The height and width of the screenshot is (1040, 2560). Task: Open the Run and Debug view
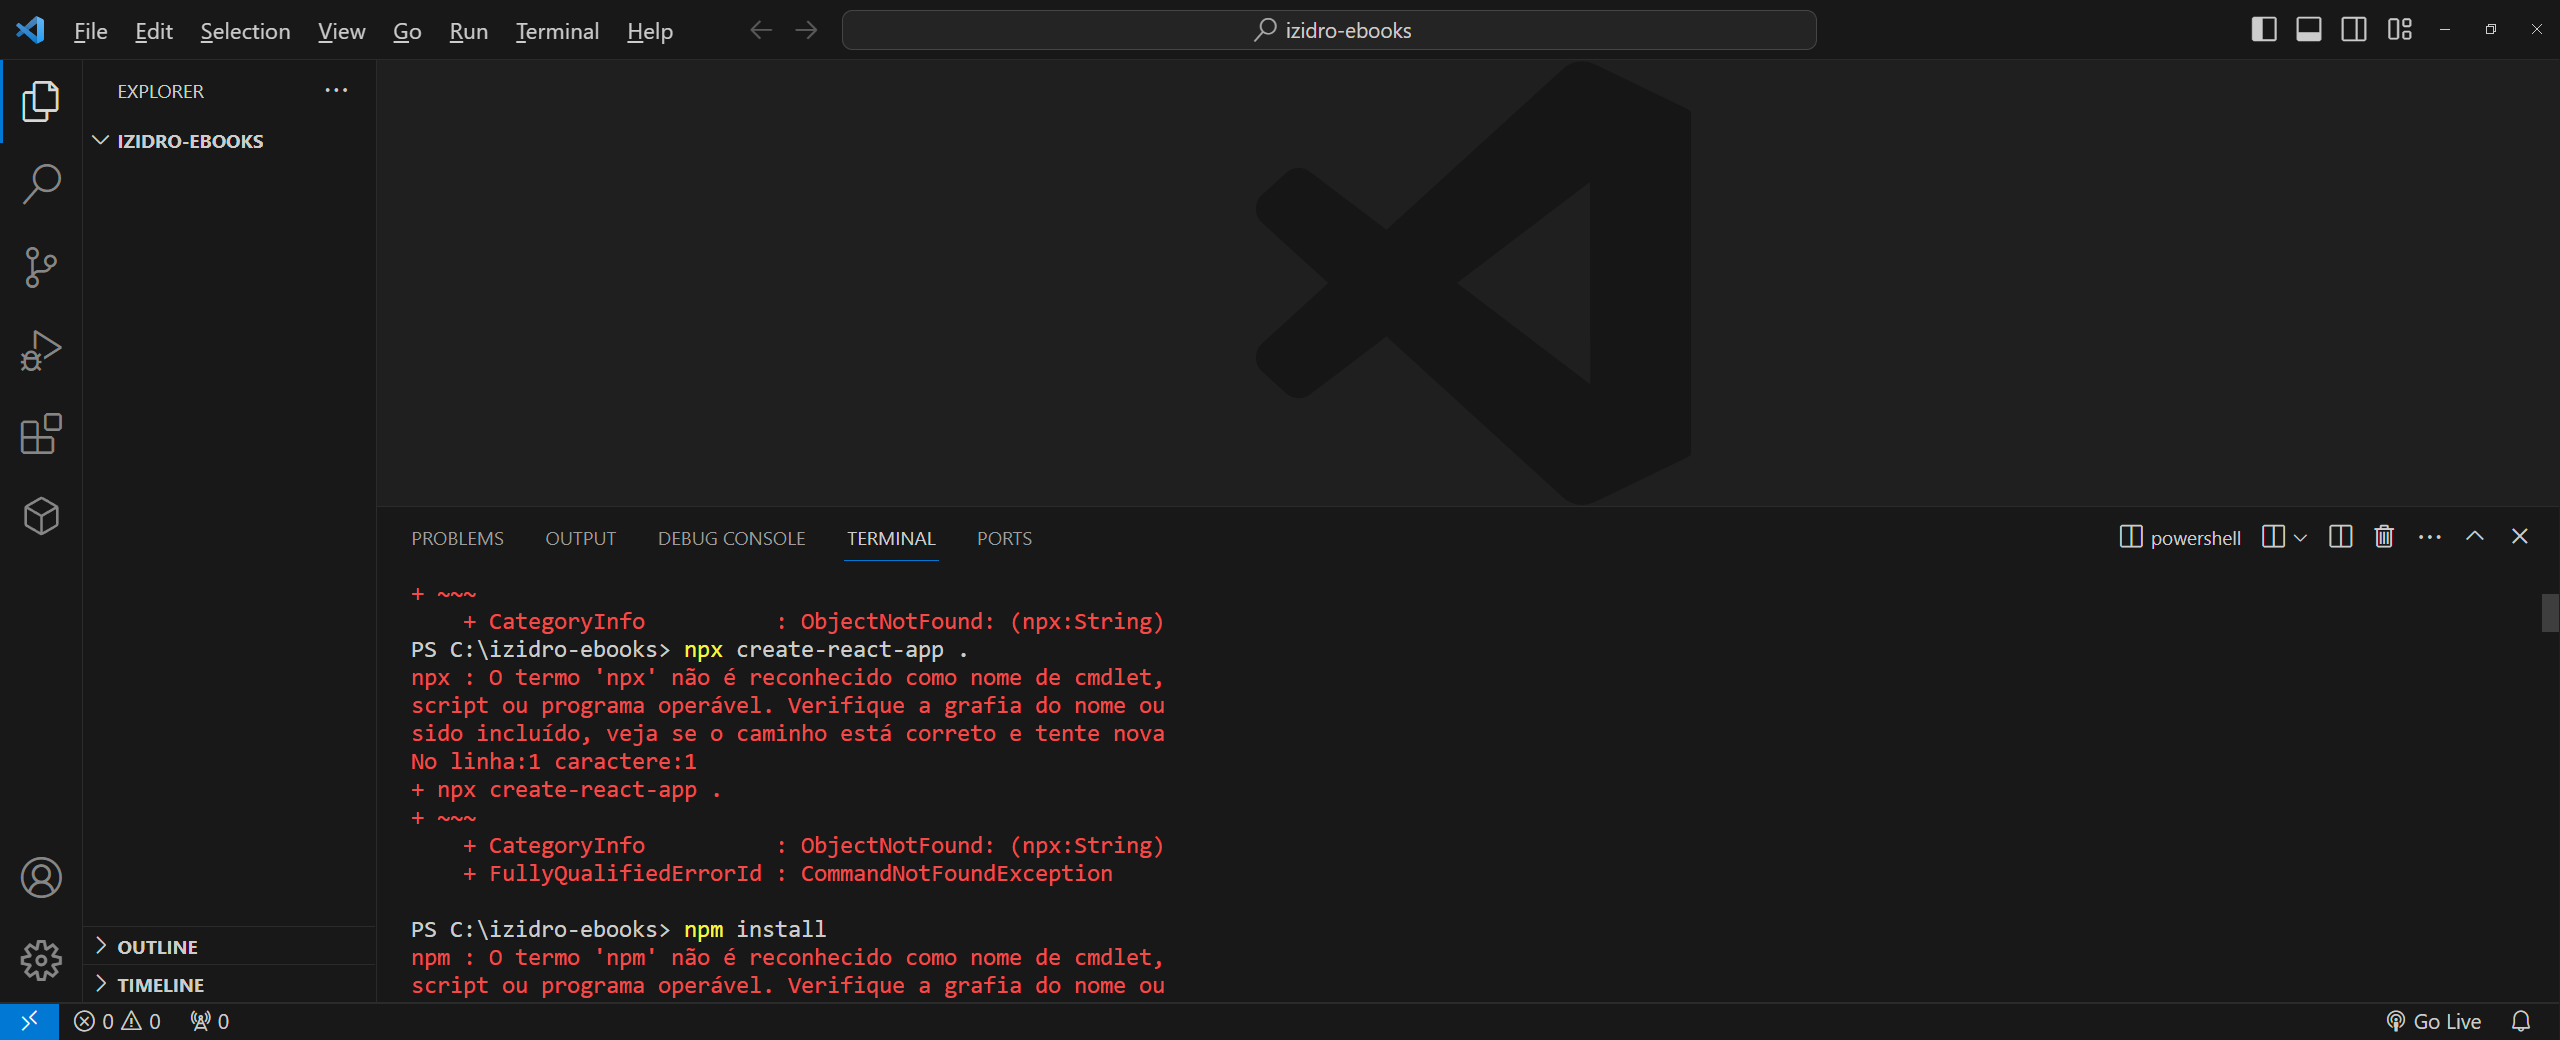(x=41, y=350)
